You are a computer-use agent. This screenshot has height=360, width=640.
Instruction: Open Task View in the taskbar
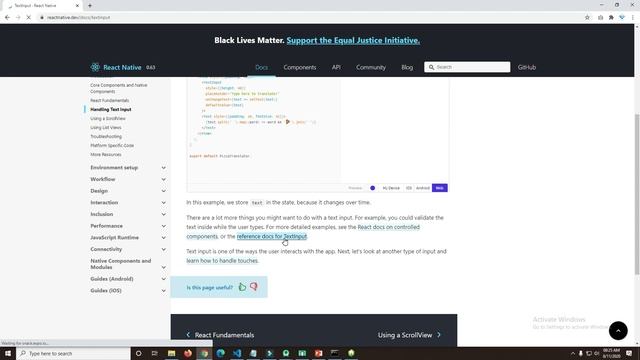155,353
